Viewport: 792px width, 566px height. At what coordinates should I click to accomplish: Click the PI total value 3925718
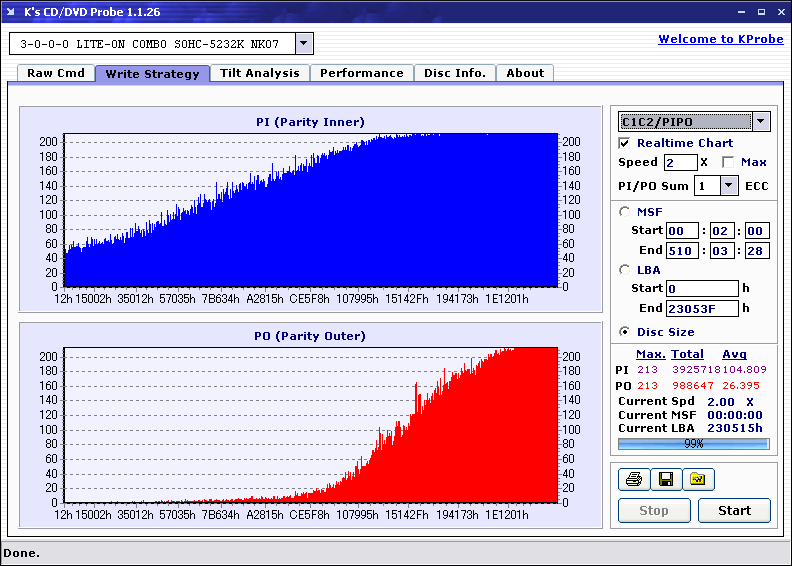[696, 370]
